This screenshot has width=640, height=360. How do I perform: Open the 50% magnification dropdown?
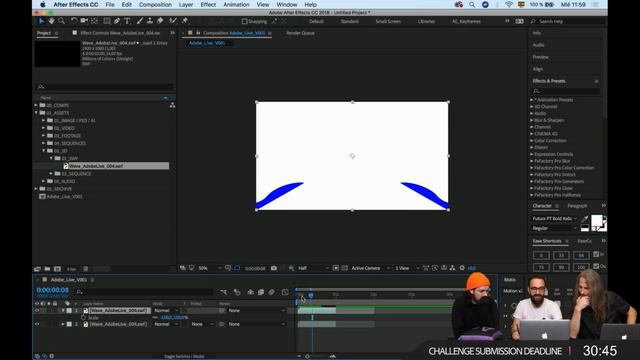click(210, 268)
